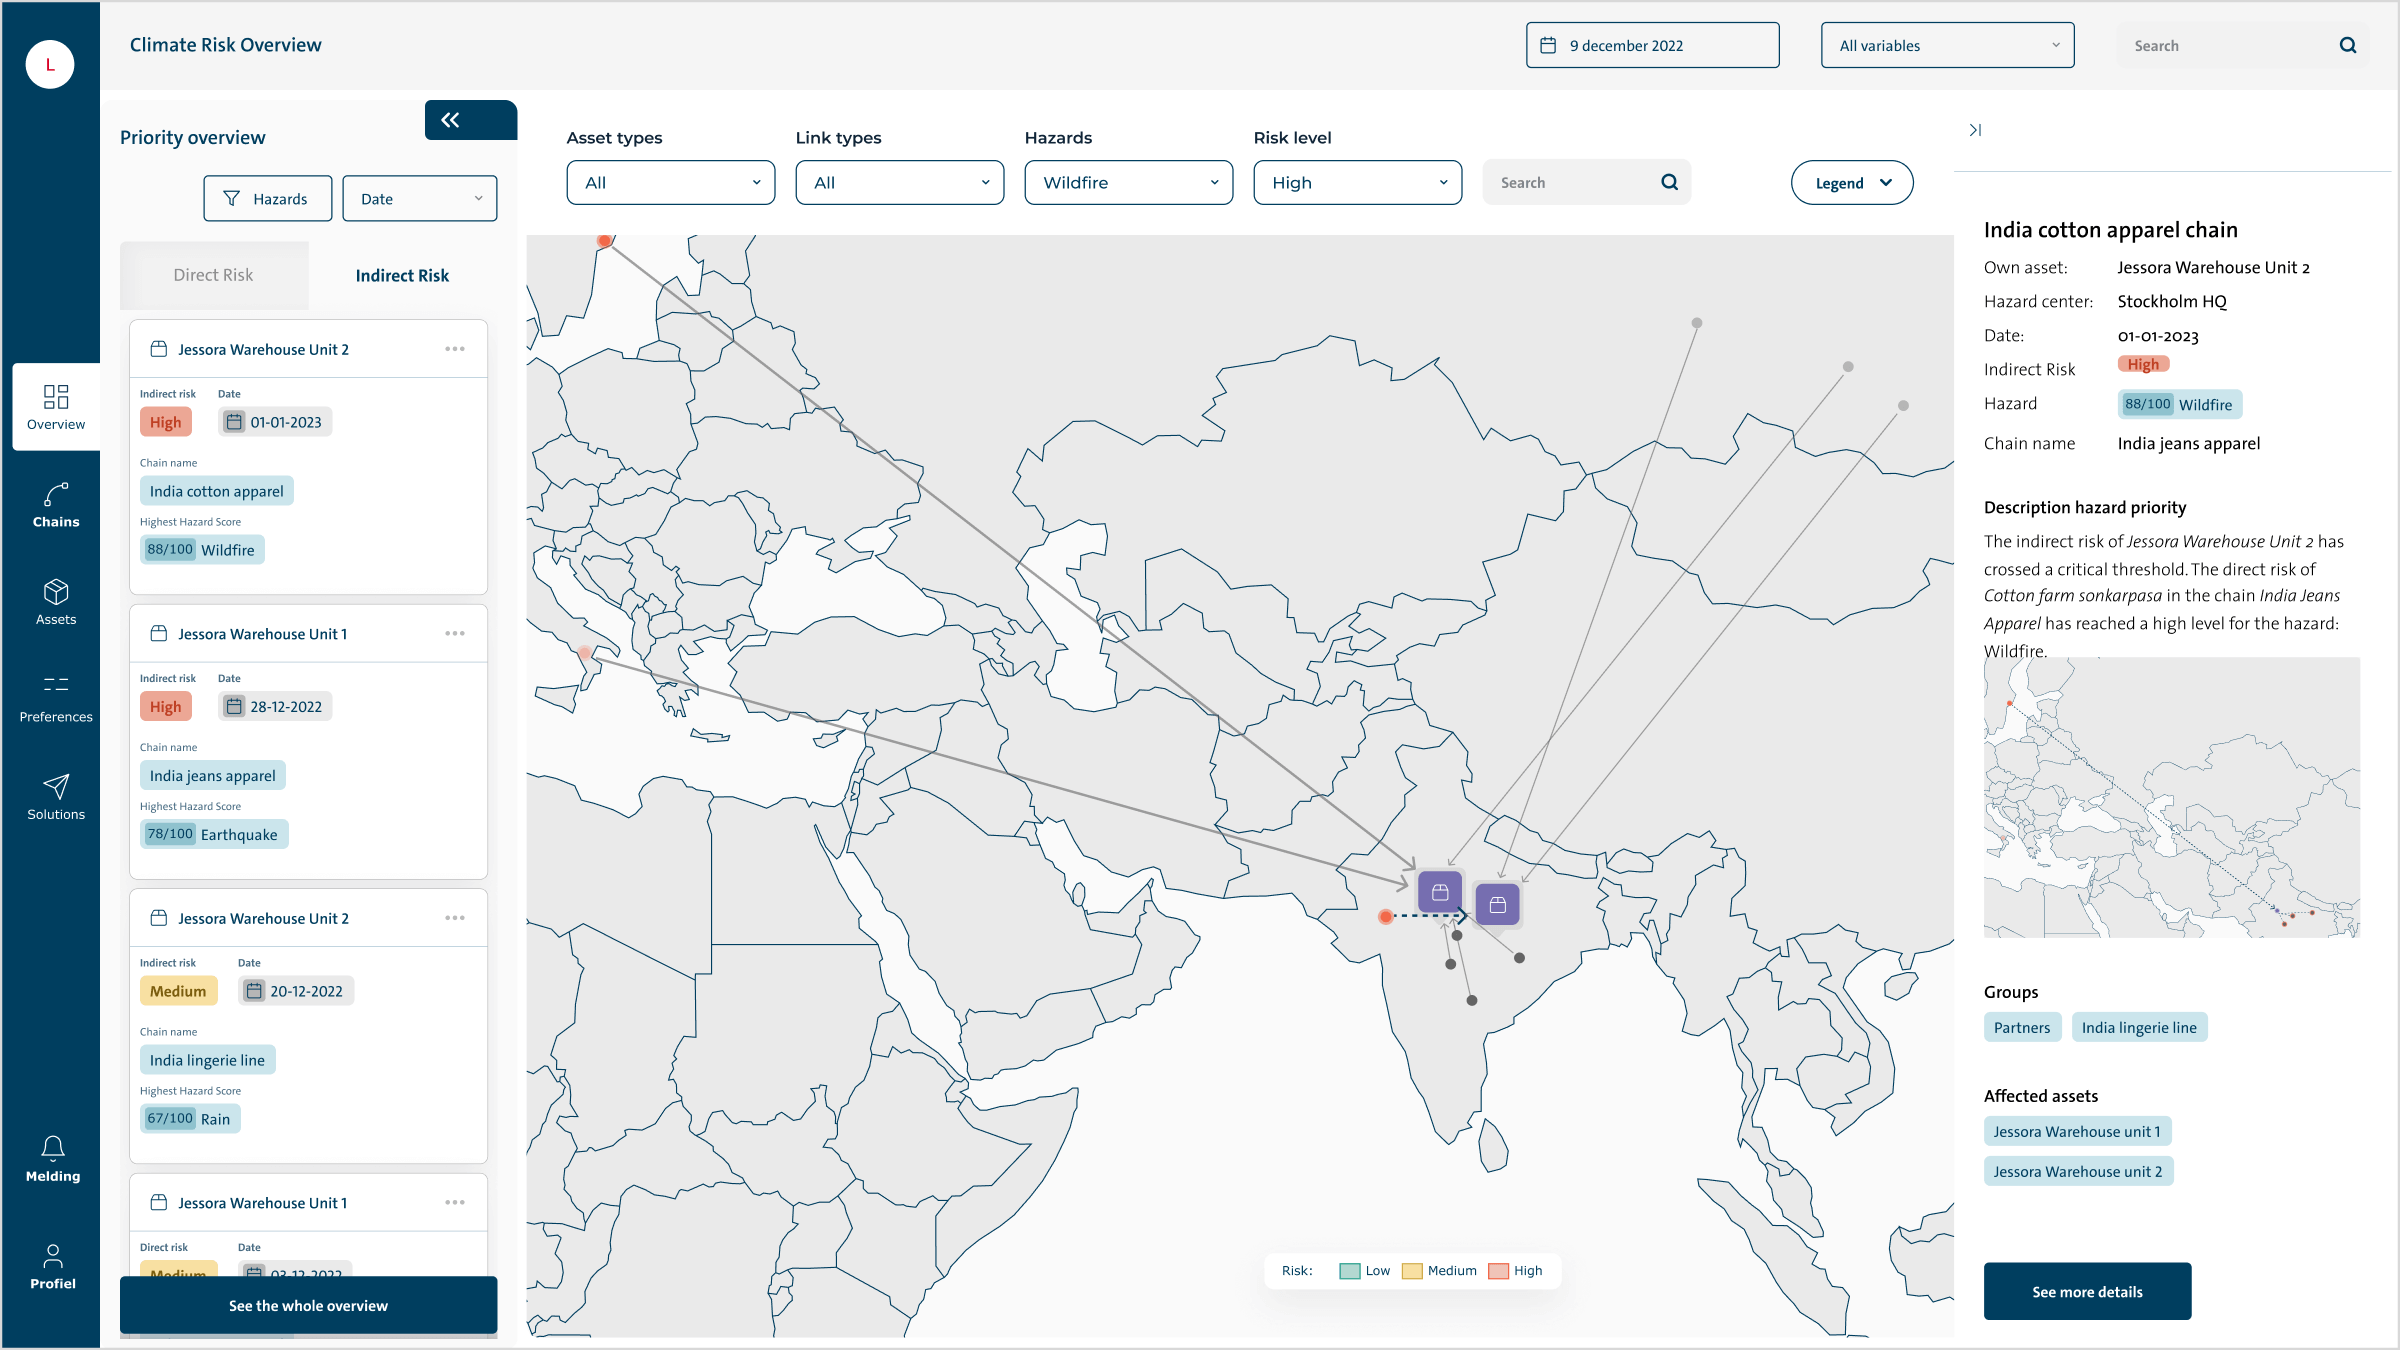Open Preferences from sidebar

coord(56,699)
